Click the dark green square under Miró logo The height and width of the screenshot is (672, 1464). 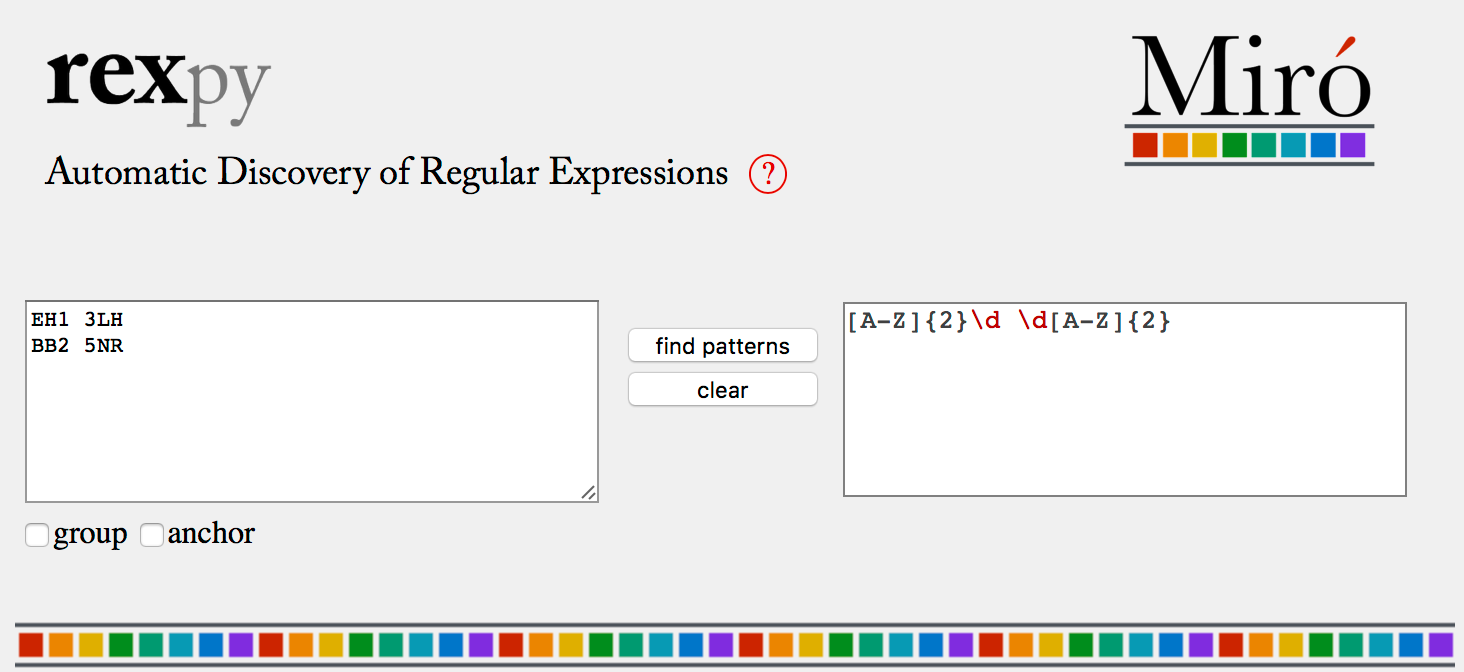click(x=1234, y=145)
